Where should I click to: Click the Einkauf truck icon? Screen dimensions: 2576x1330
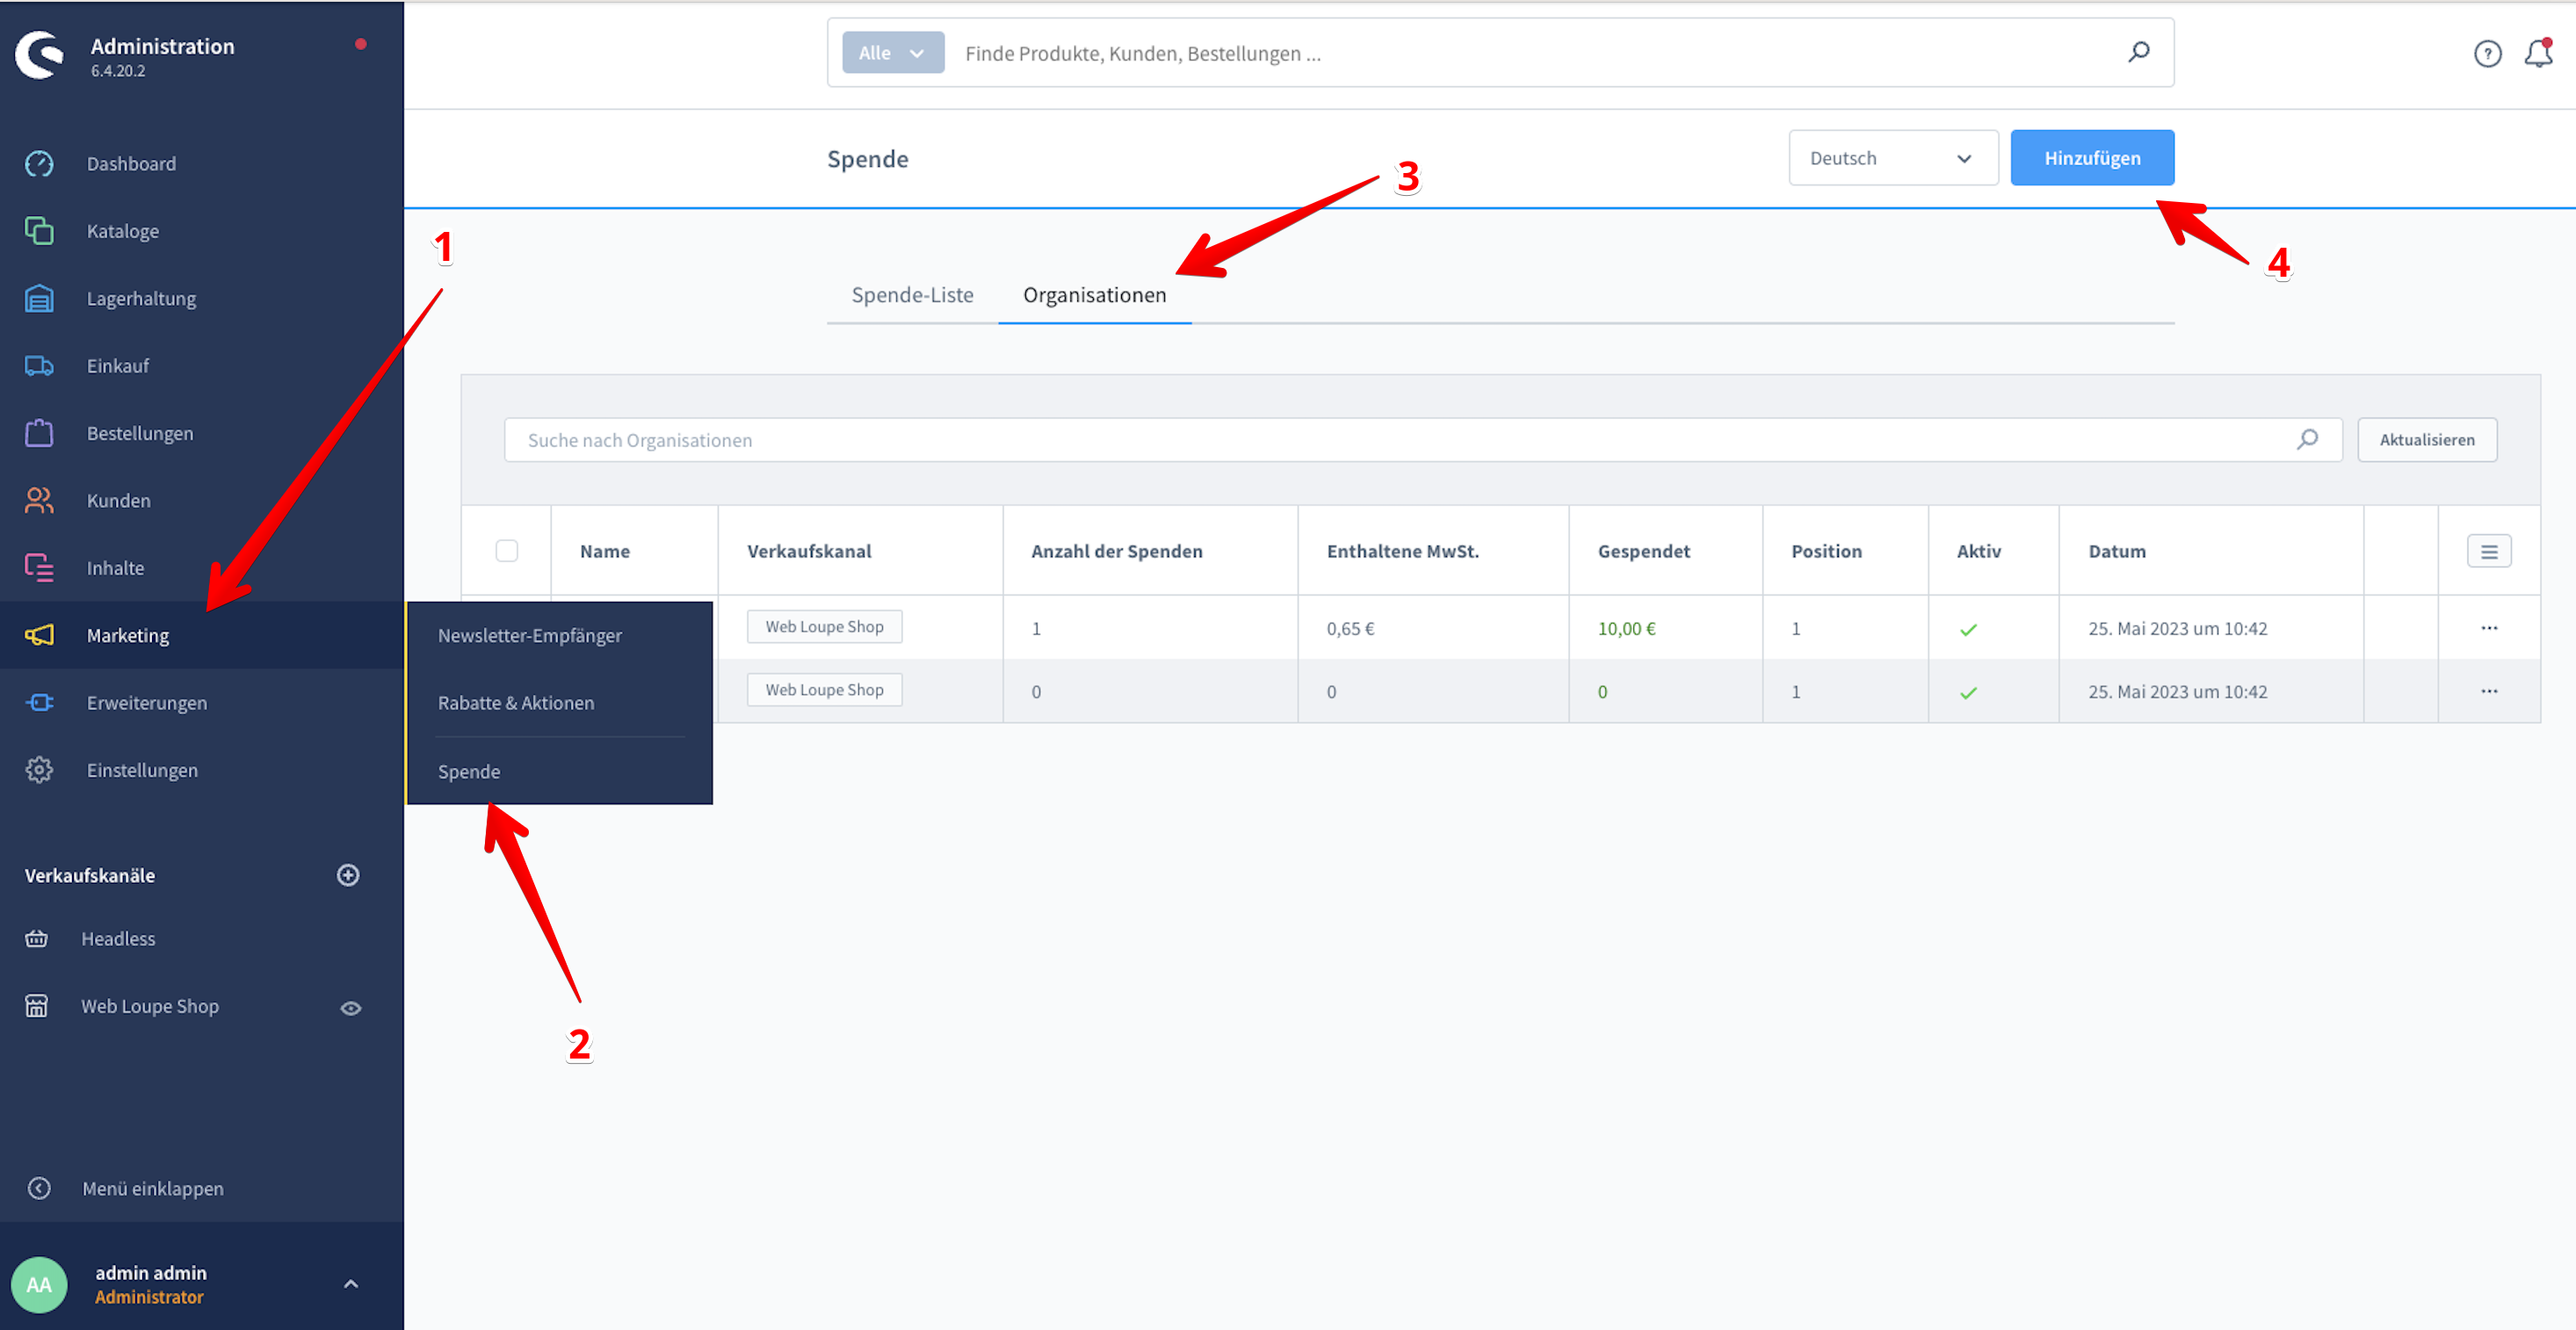point(39,366)
